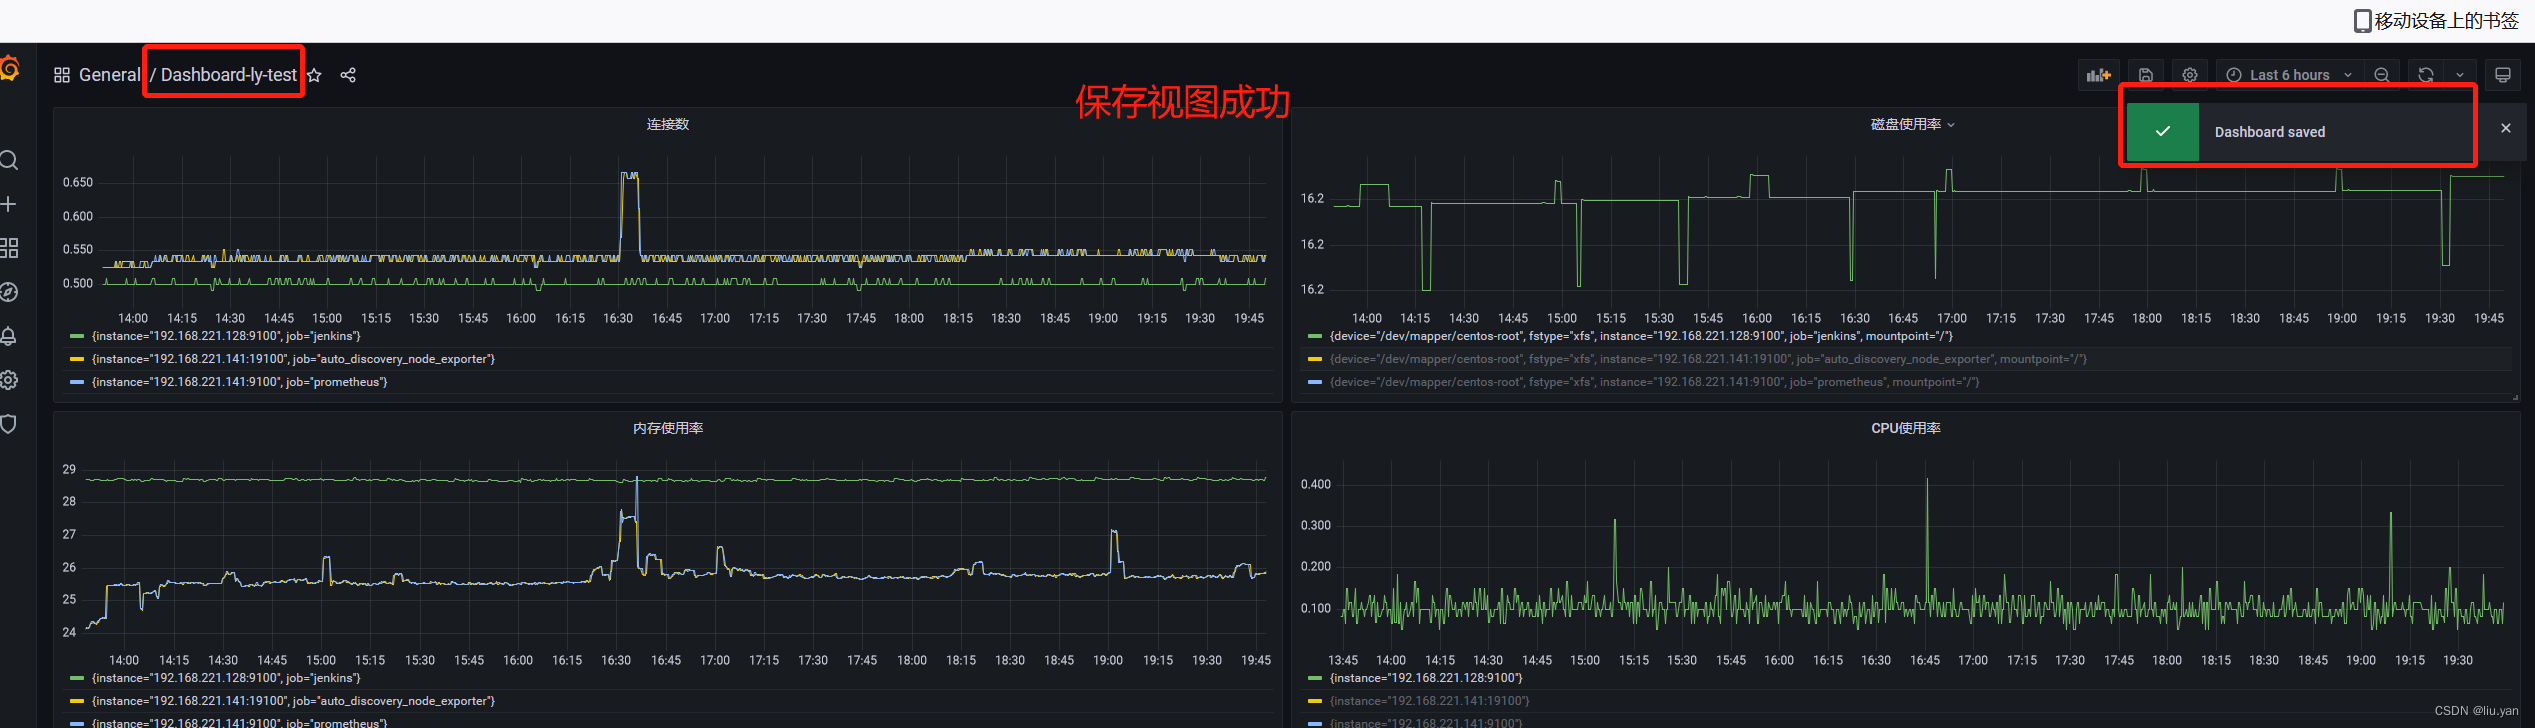Refresh the dashboard
The height and width of the screenshot is (728, 2535).
pos(2426,75)
